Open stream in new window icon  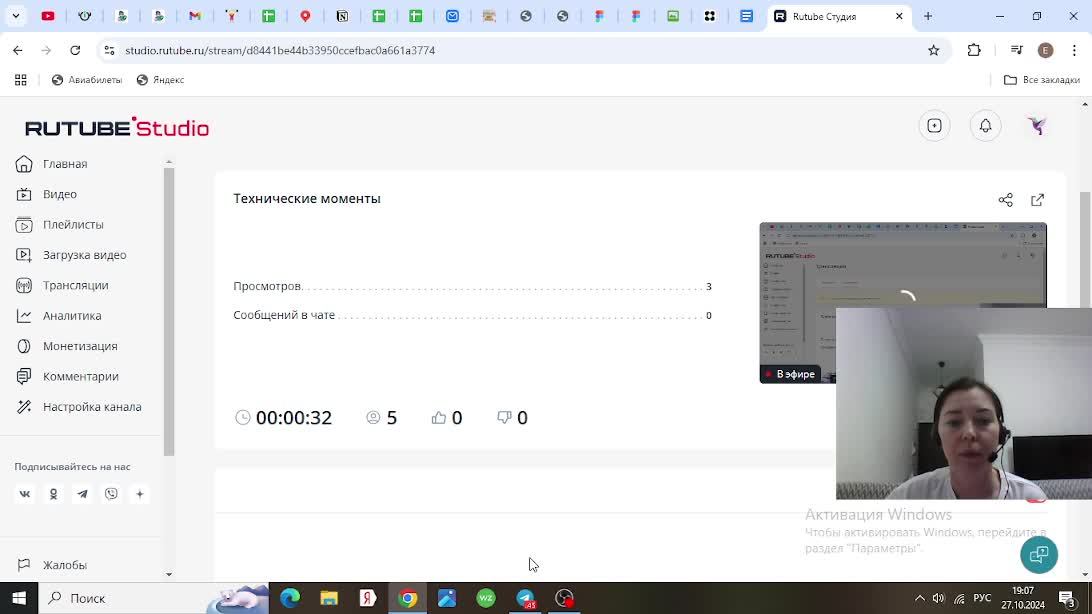(x=1038, y=200)
